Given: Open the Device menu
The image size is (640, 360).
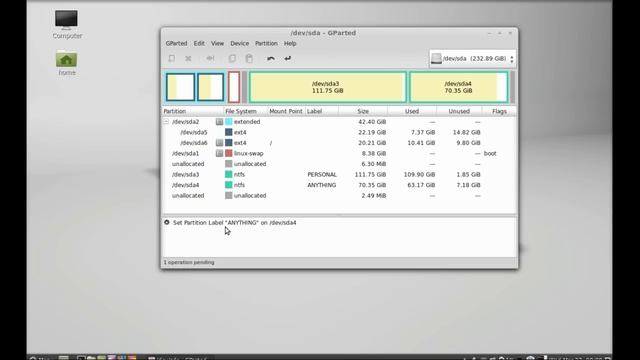Looking at the screenshot, I should click(x=240, y=43).
